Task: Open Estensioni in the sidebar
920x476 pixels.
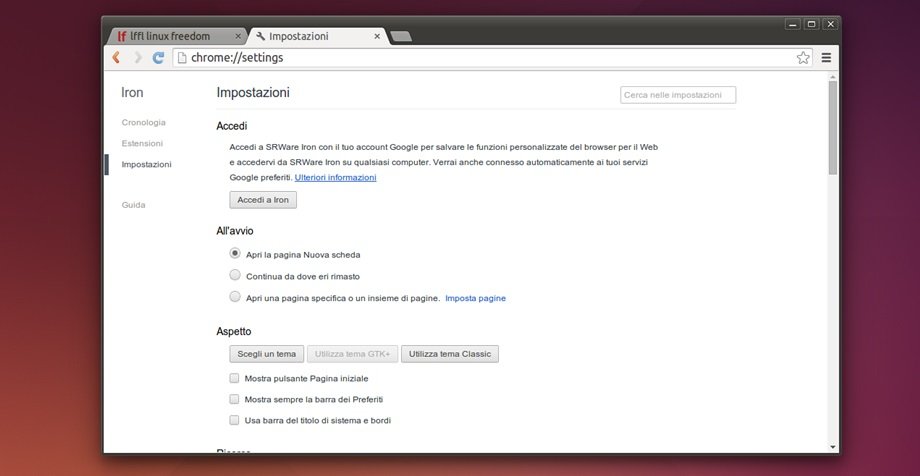Action: point(142,143)
